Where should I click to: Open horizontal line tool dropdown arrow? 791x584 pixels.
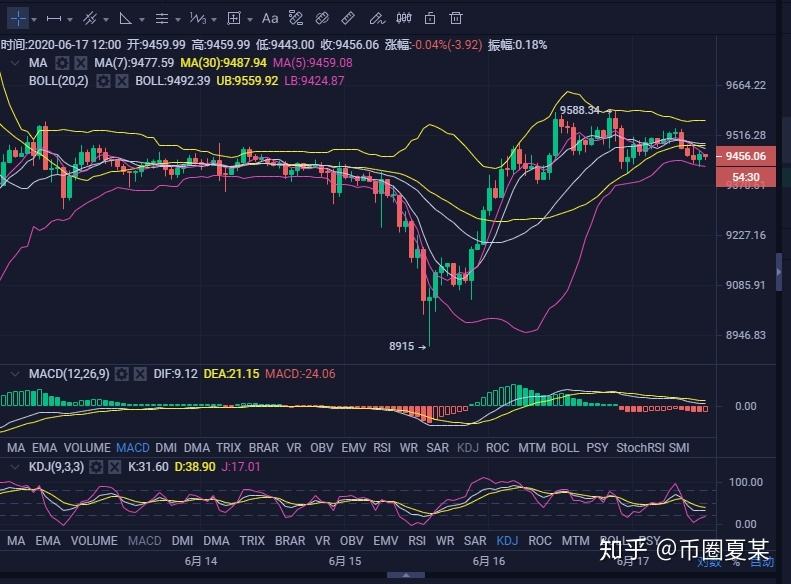coord(70,20)
